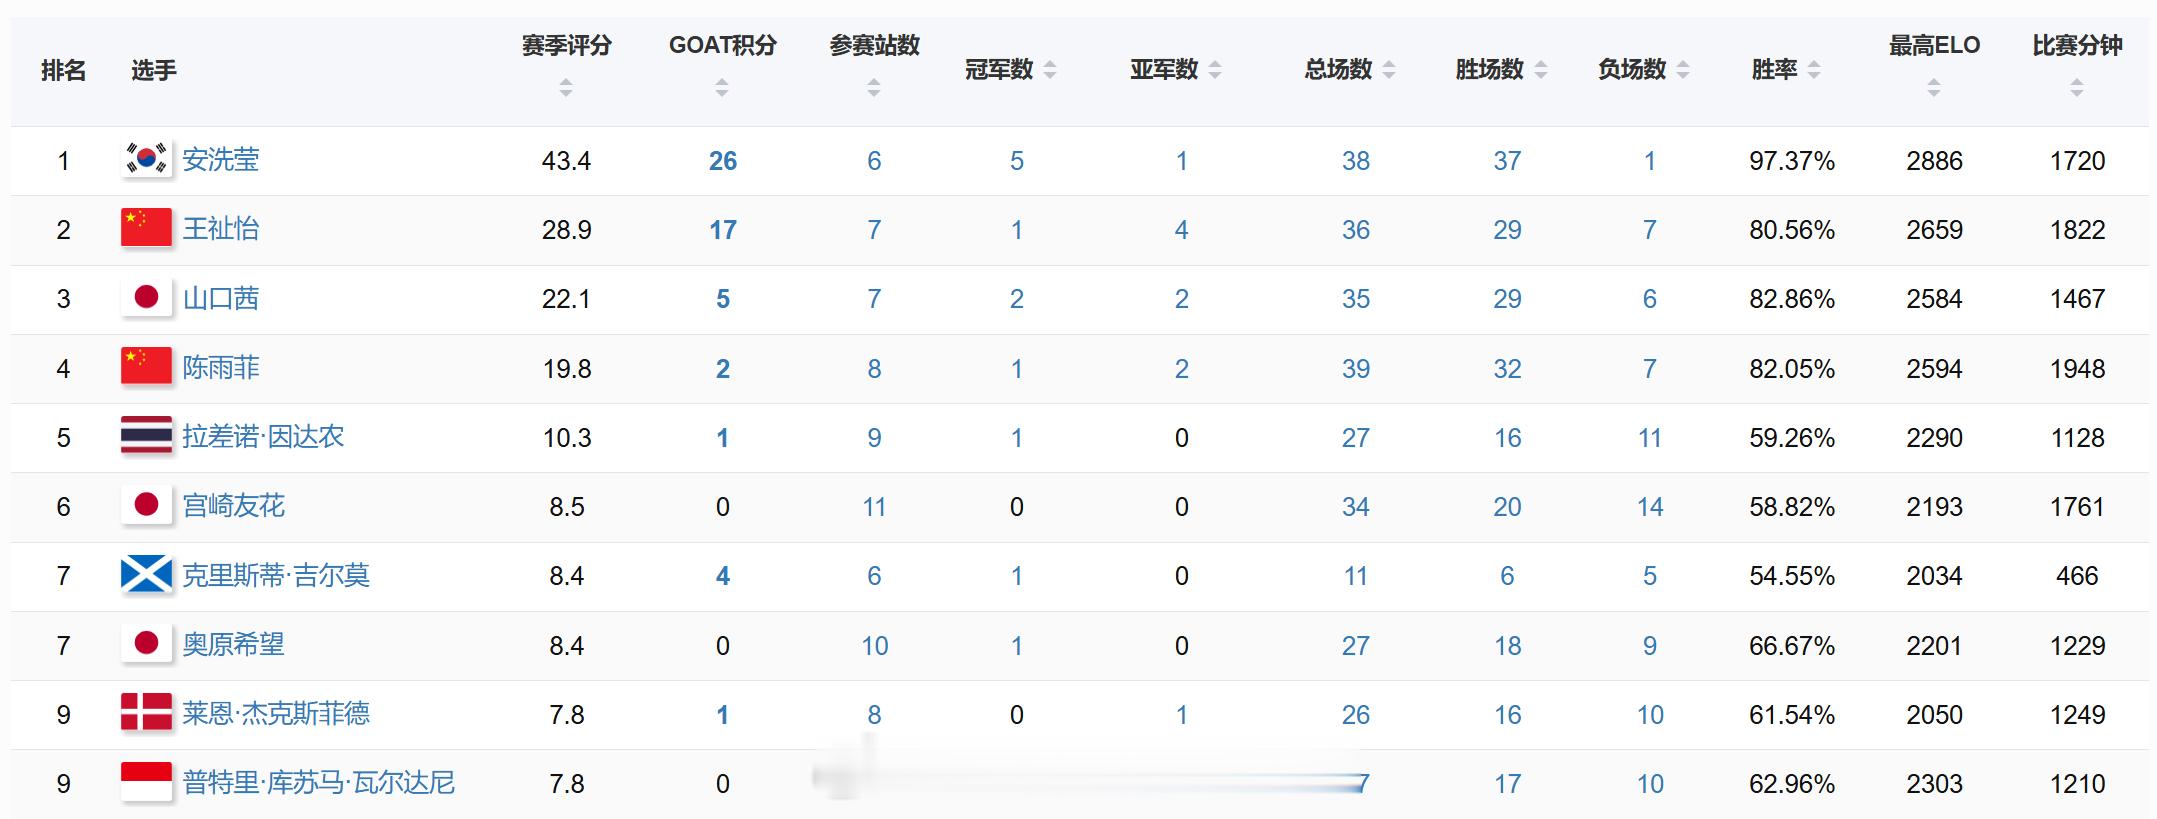
Task: Open player profile 奥原希望
Action: (234, 644)
